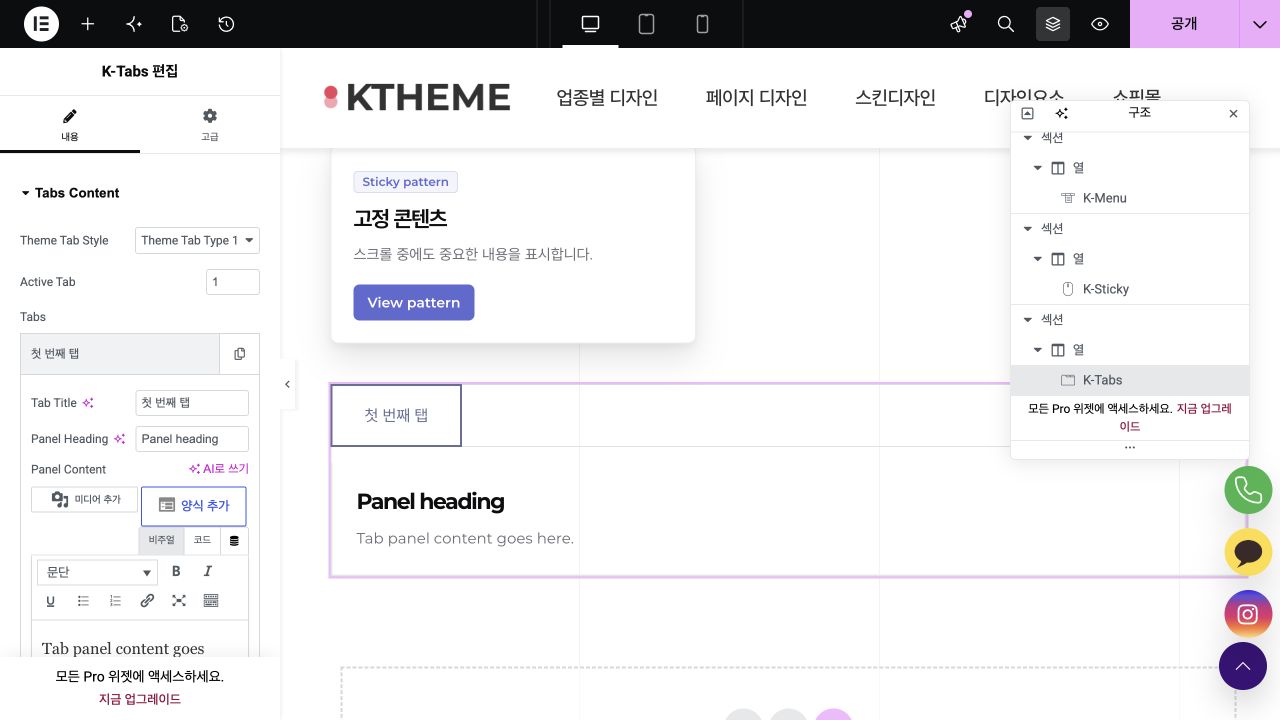Switch editor to 코드 tab
Image resolution: width=1280 pixels, height=720 pixels.
pos(203,540)
